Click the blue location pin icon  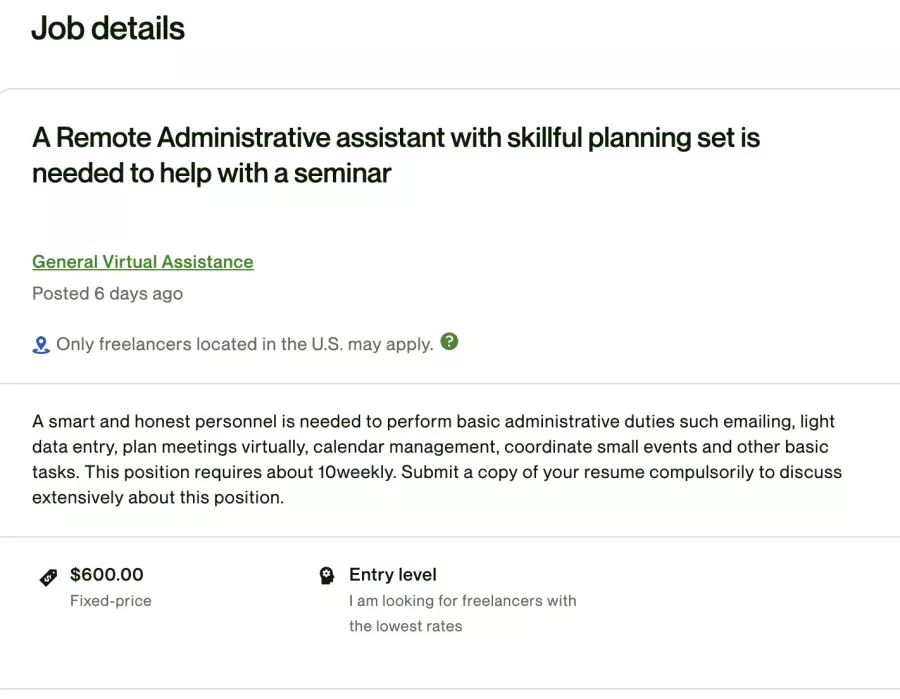click(x=41, y=345)
